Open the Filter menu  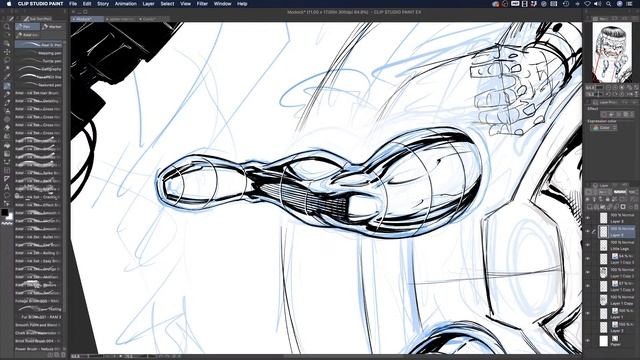pyautogui.click(x=202, y=4)
